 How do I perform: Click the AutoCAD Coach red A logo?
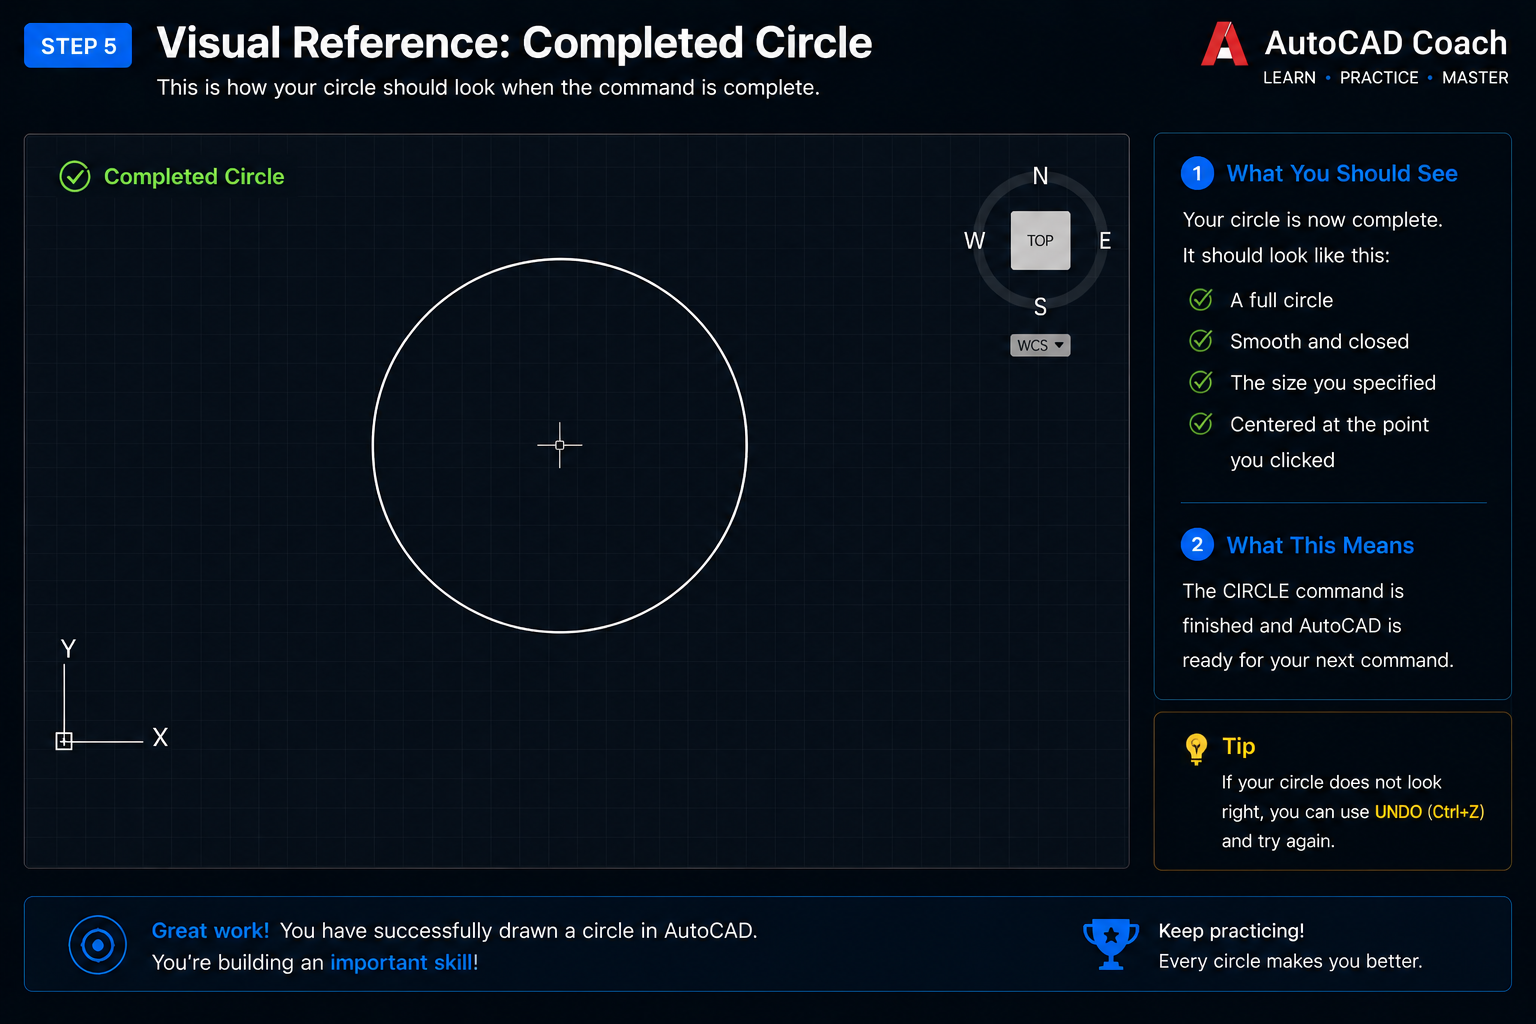pyautogui.click(x=1224, y=44)
